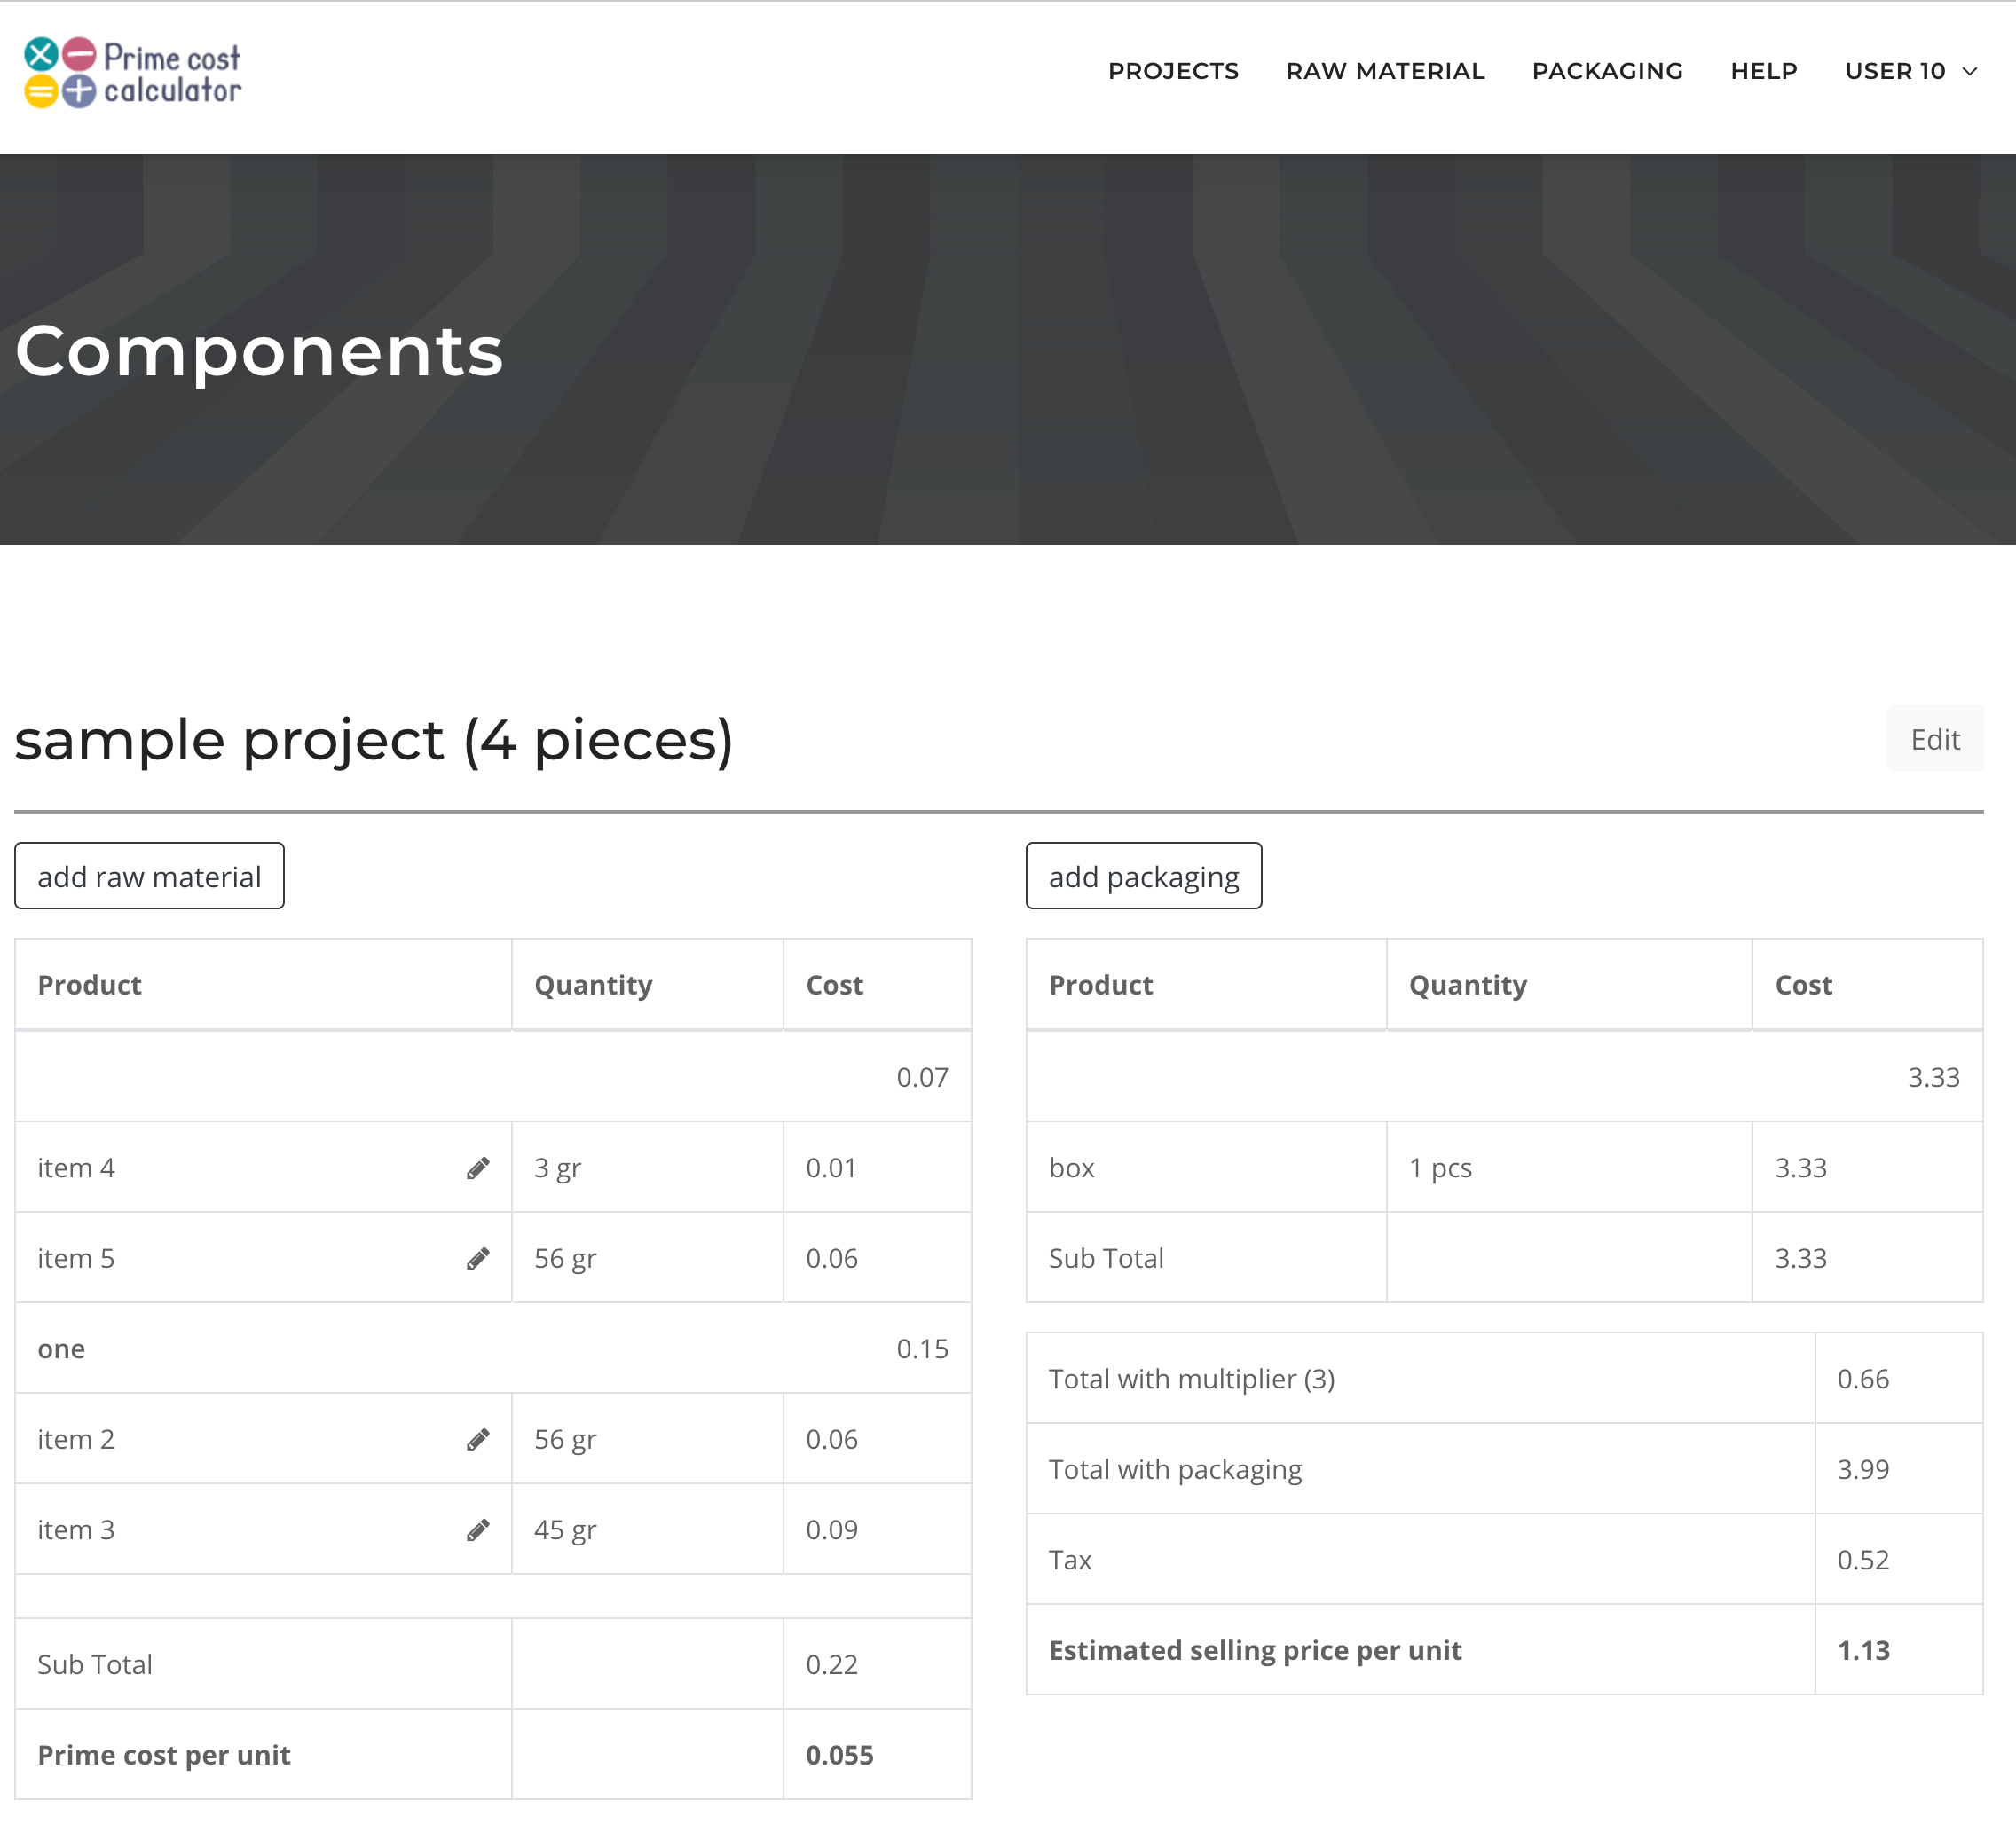Screen dimensions: 2016x1840
Task: Click the sample project title heading
Action: tap(374, 740)
